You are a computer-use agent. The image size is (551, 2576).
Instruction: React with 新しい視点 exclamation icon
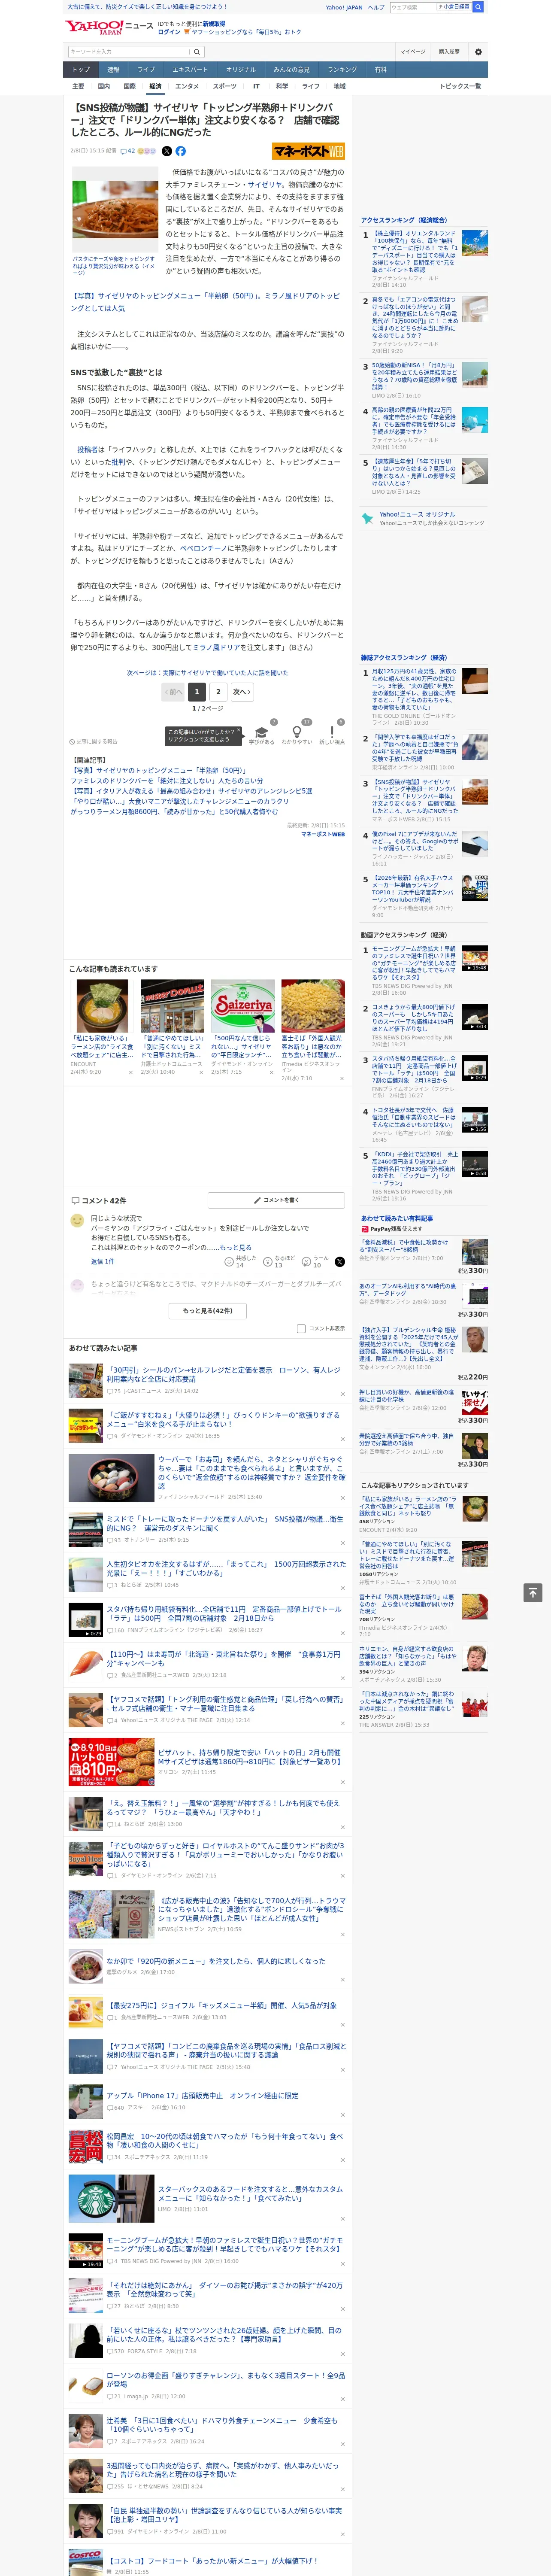332,732
